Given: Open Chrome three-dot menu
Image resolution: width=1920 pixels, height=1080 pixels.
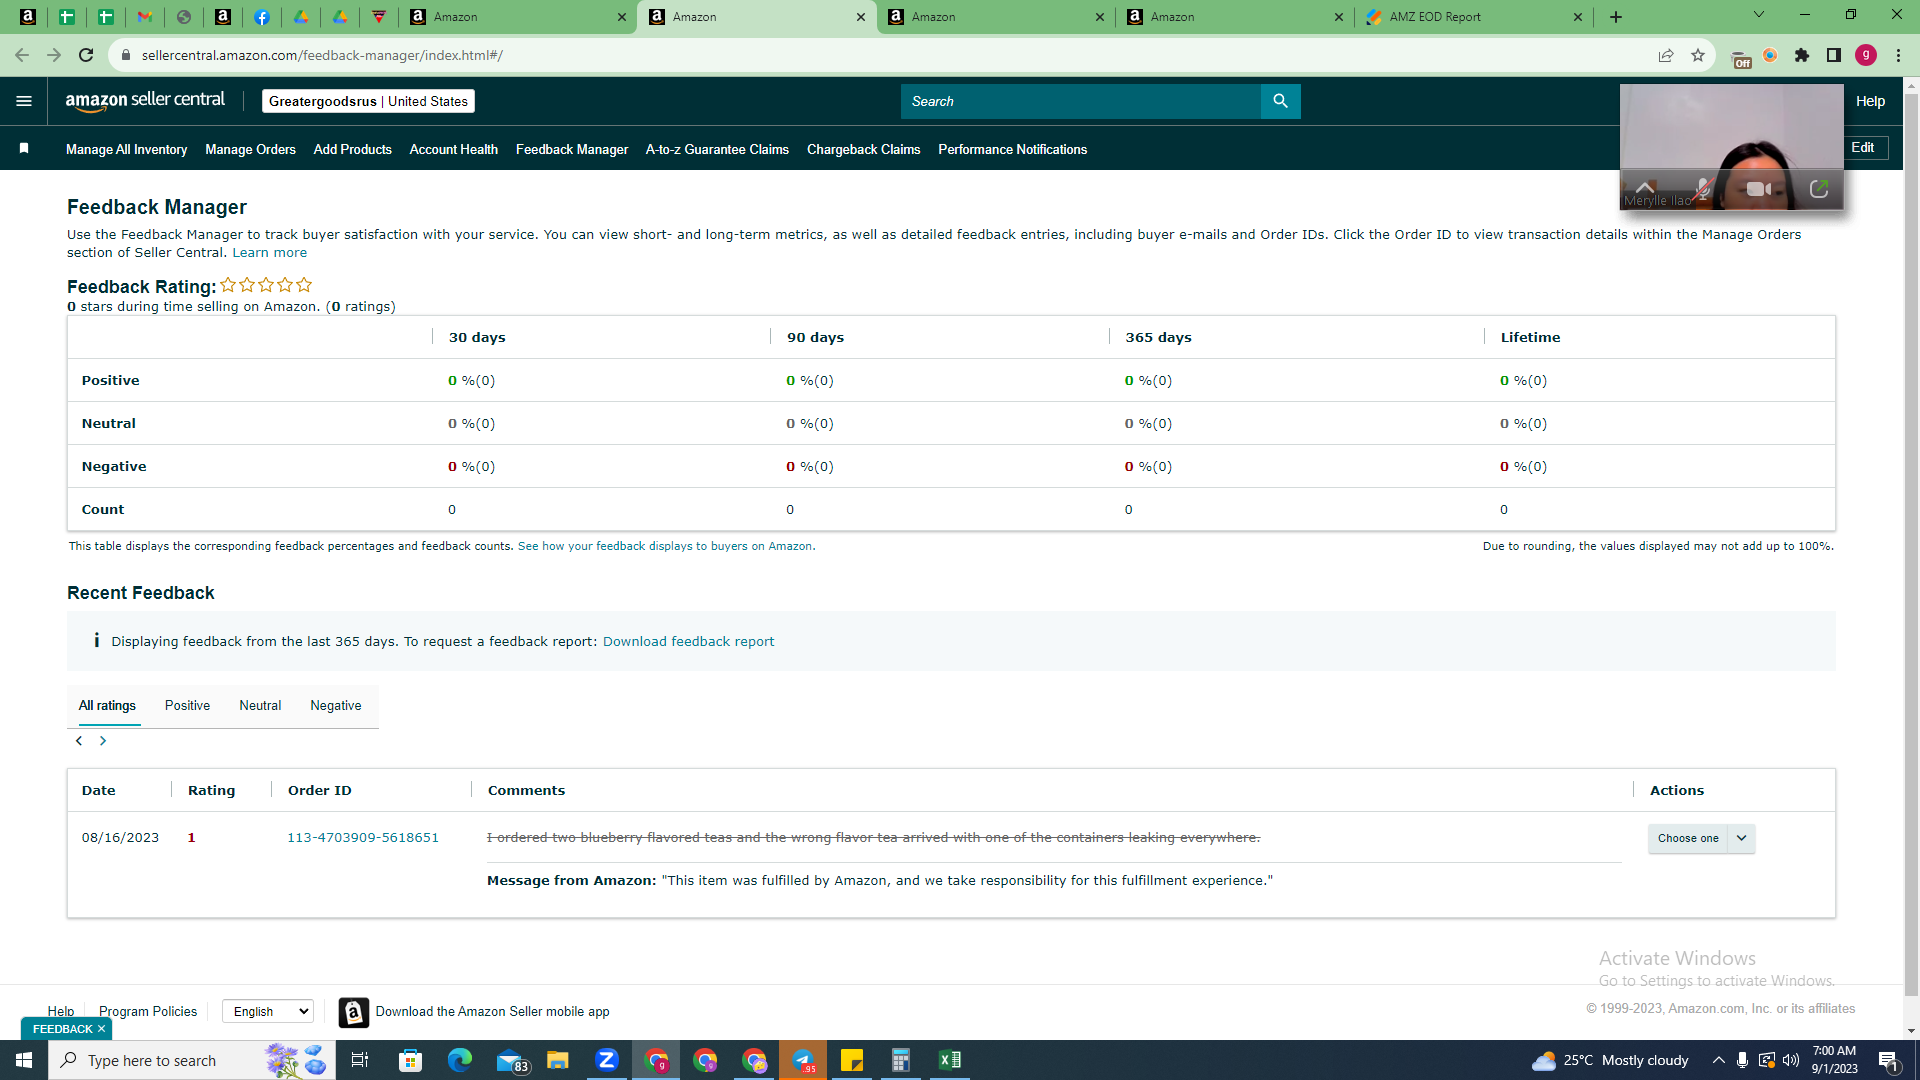Looking at the screenshot, I should (x=1898, y=55).
